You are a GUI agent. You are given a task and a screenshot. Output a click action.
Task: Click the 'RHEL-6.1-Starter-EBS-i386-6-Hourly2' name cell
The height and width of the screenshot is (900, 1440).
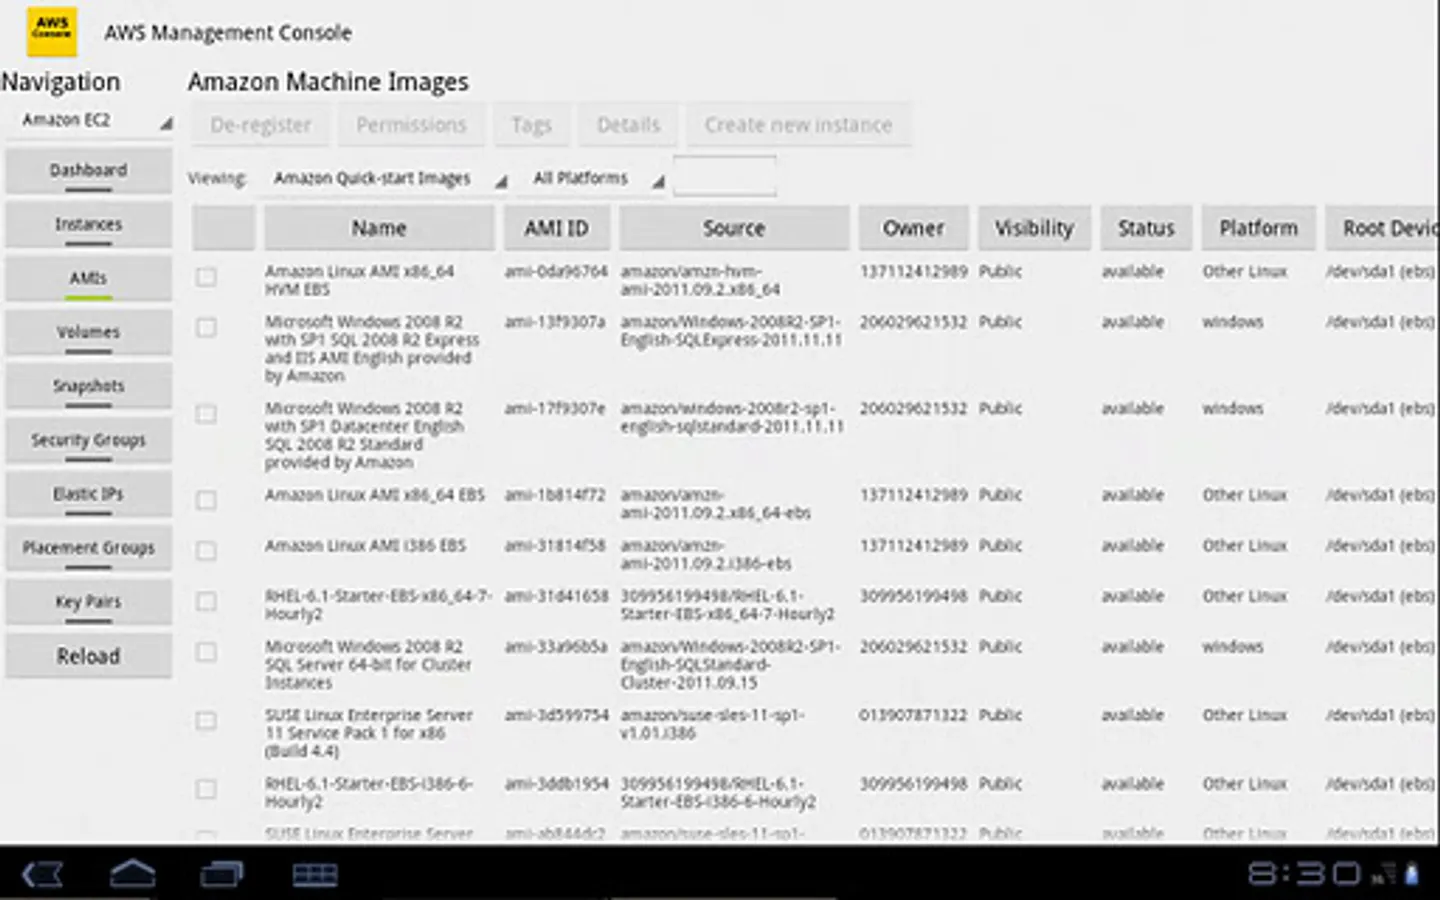coord(369,792)
